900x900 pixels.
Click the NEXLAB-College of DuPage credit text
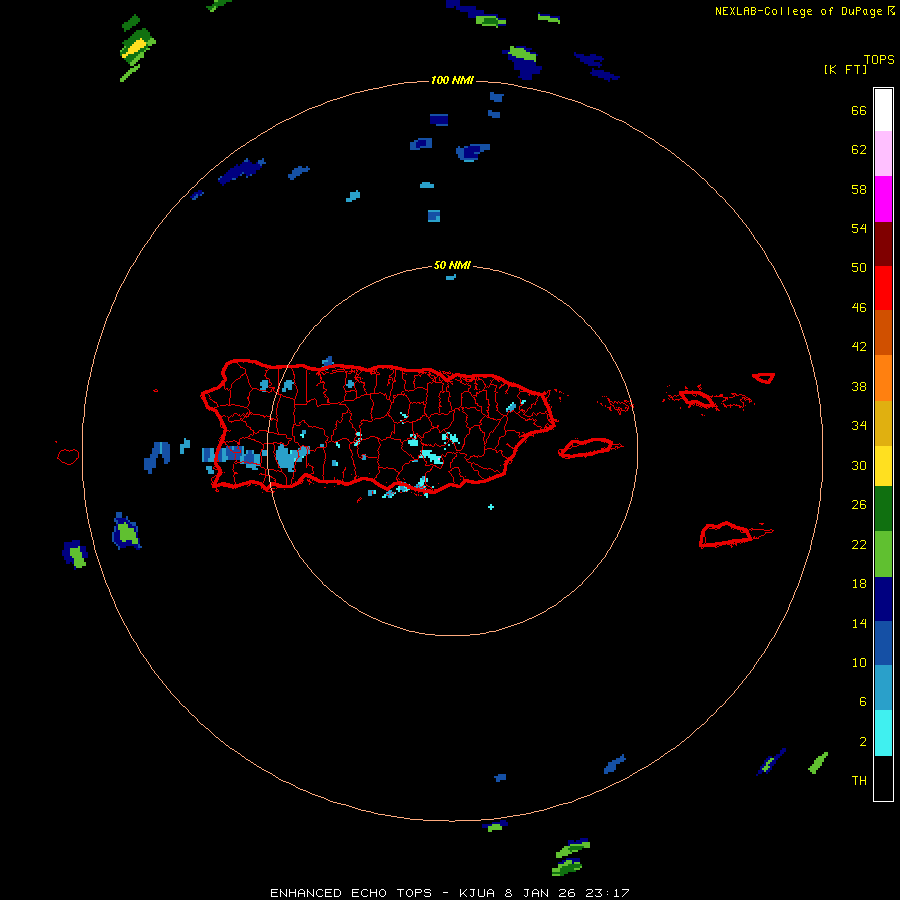(799, 11)
